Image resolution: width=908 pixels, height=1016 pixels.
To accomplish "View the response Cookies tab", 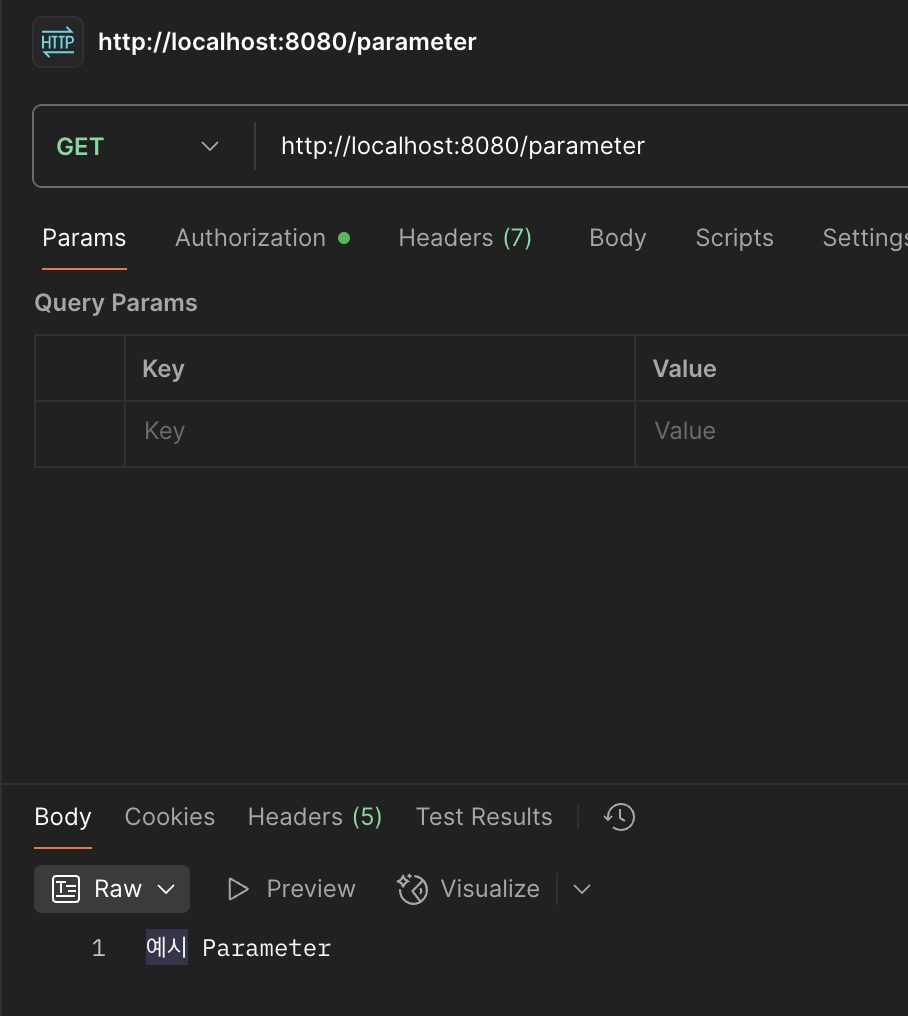I will click(170, 817).
